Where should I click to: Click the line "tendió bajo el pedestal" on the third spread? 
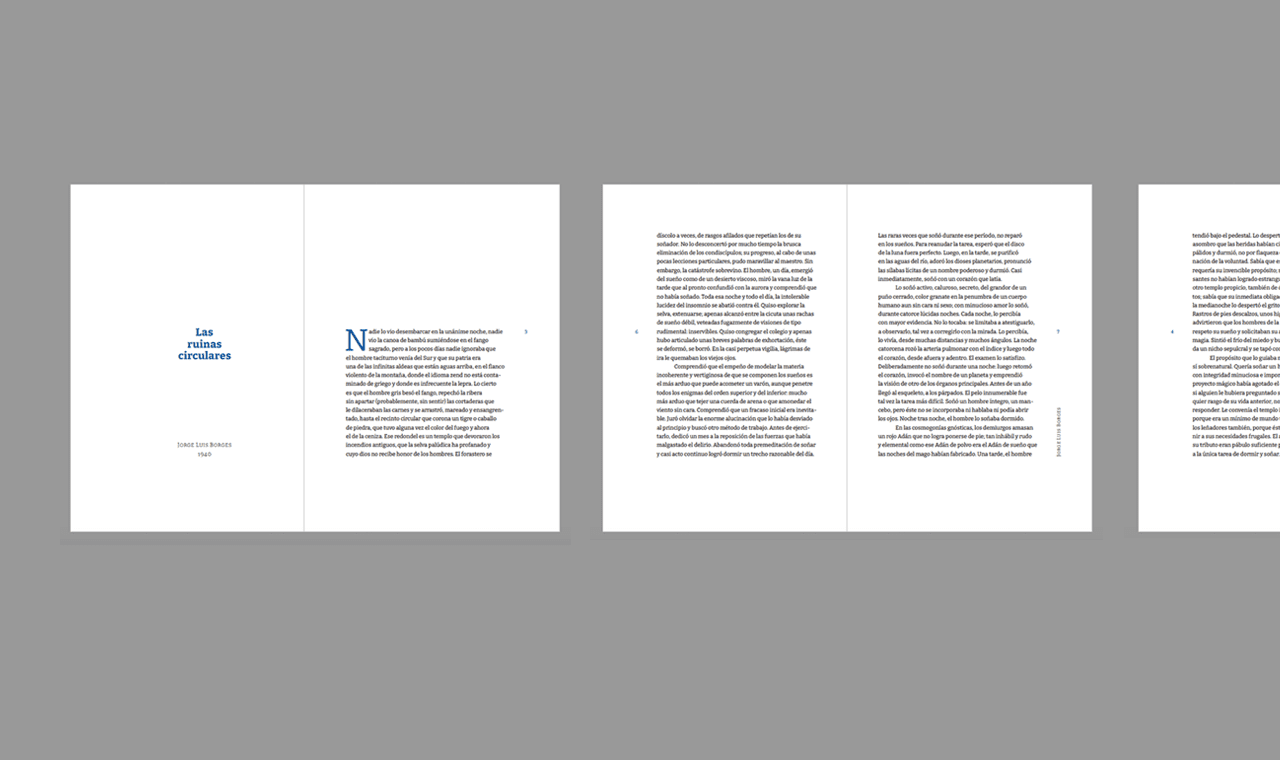click(1236, 235)
